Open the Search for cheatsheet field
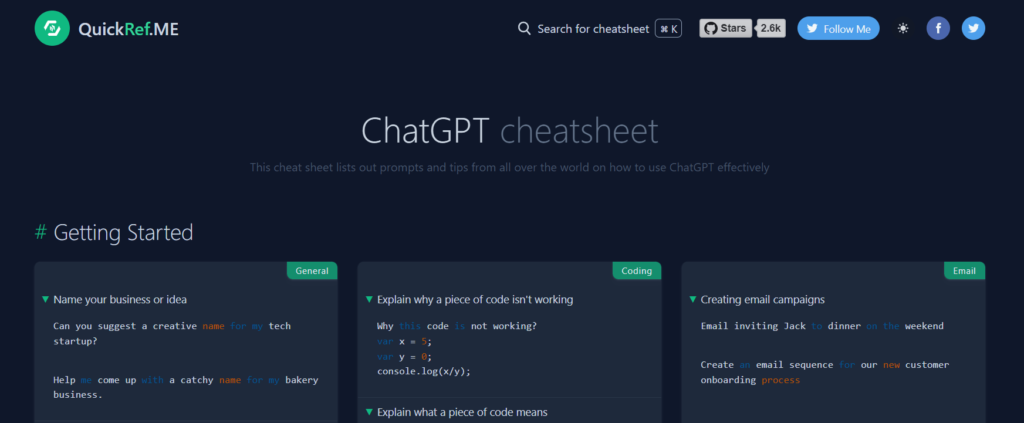1024x423 pixels. point(599,29)
